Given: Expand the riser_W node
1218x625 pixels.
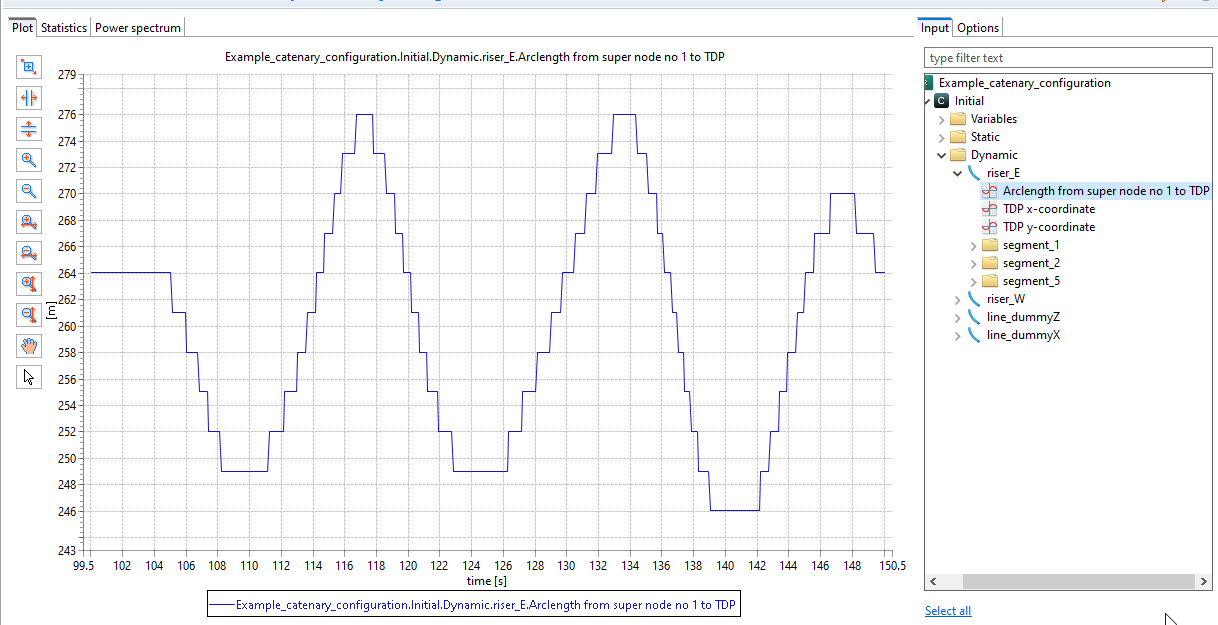Looking at the screenshot, I should click(958, 299).
